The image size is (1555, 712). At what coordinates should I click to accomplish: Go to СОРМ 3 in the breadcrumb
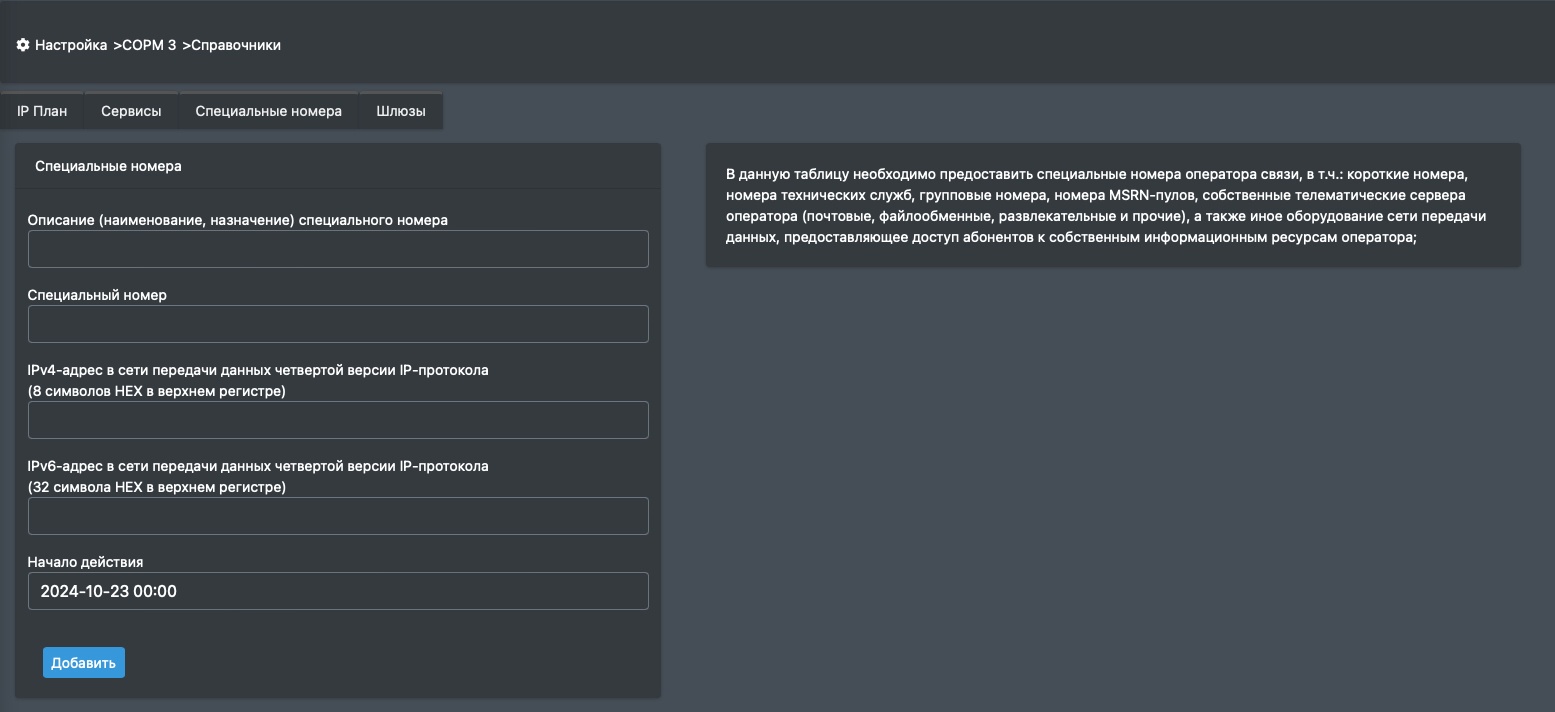[x=148, y=45]
